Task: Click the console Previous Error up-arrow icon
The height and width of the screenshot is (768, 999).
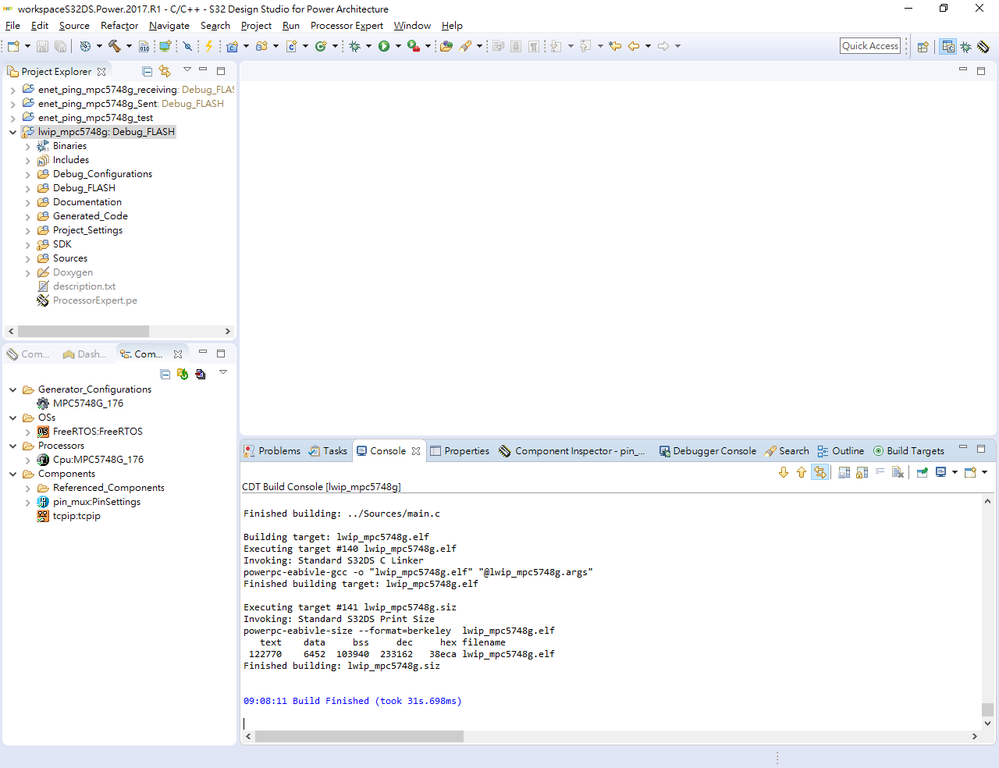Action: coord(801,472)
